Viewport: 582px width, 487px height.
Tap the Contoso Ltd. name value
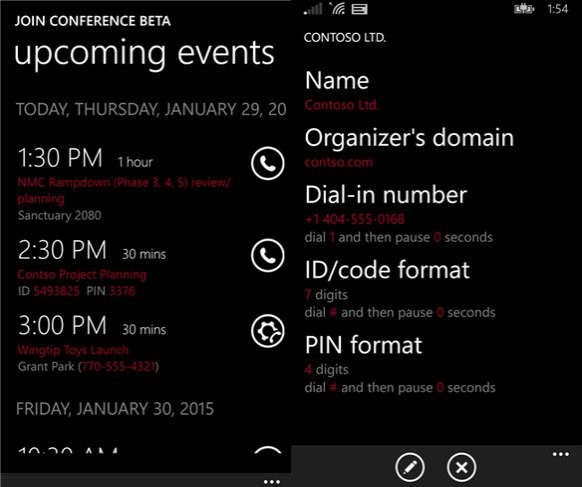coord(341,105)
